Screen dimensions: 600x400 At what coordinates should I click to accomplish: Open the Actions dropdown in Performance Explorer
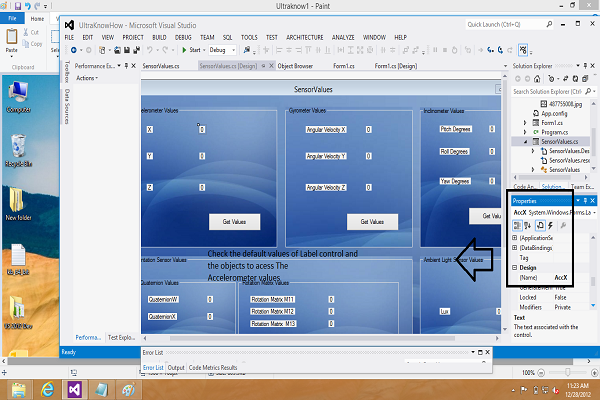87,78
